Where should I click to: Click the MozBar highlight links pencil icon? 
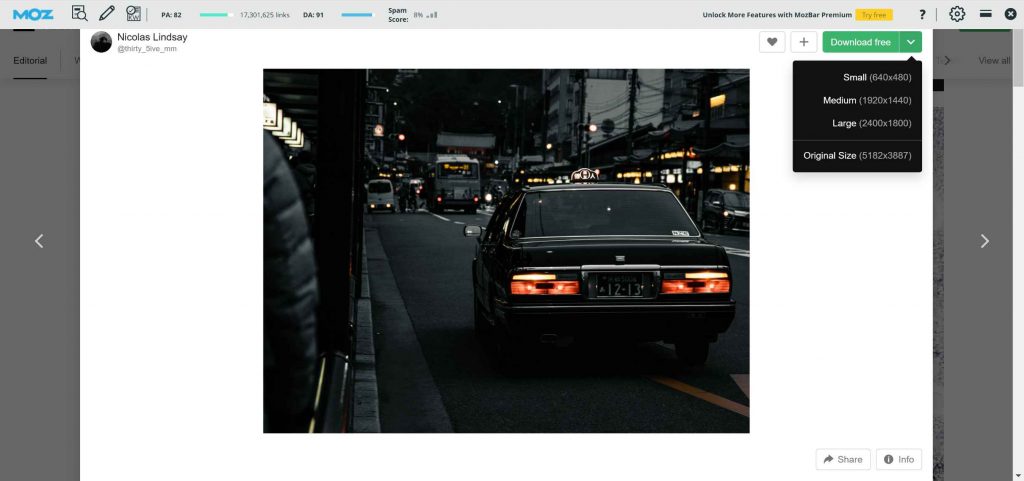(x=107, y=14)
